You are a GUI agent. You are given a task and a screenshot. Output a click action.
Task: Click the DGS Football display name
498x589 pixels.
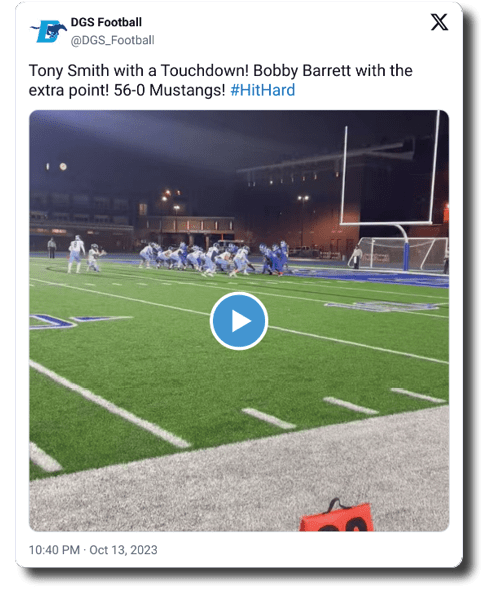click(106, 22)
